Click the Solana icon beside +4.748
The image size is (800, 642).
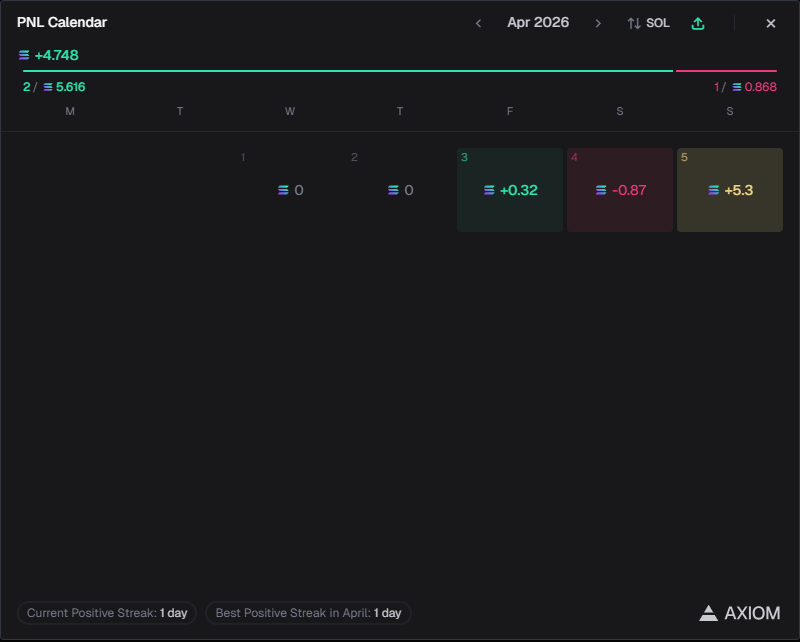click(x=24, y=55)
